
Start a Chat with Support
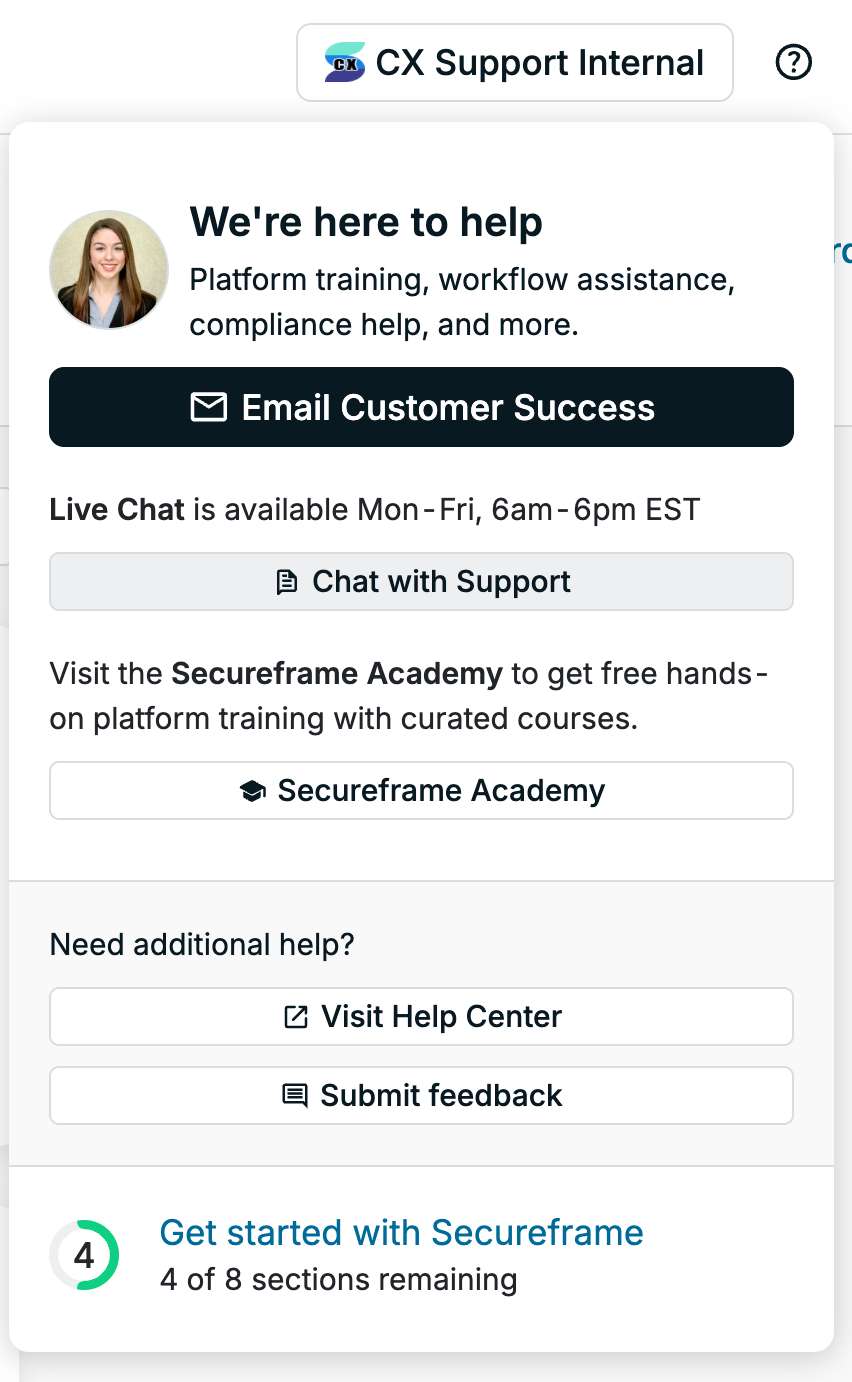pyautogui.click(x=421, y=582)
